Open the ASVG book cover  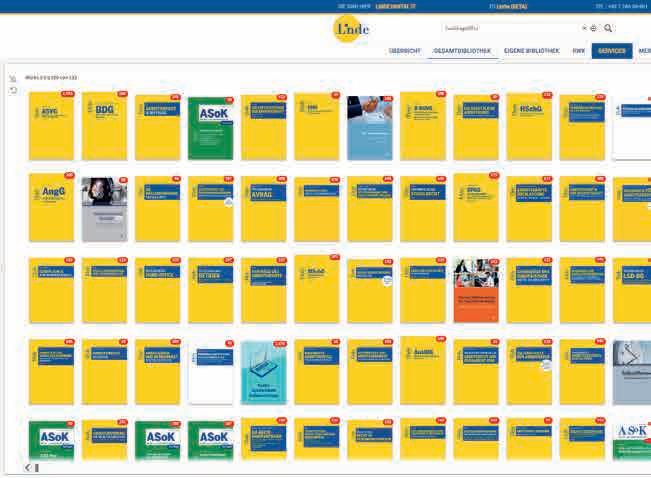click(x=51, y=126)
